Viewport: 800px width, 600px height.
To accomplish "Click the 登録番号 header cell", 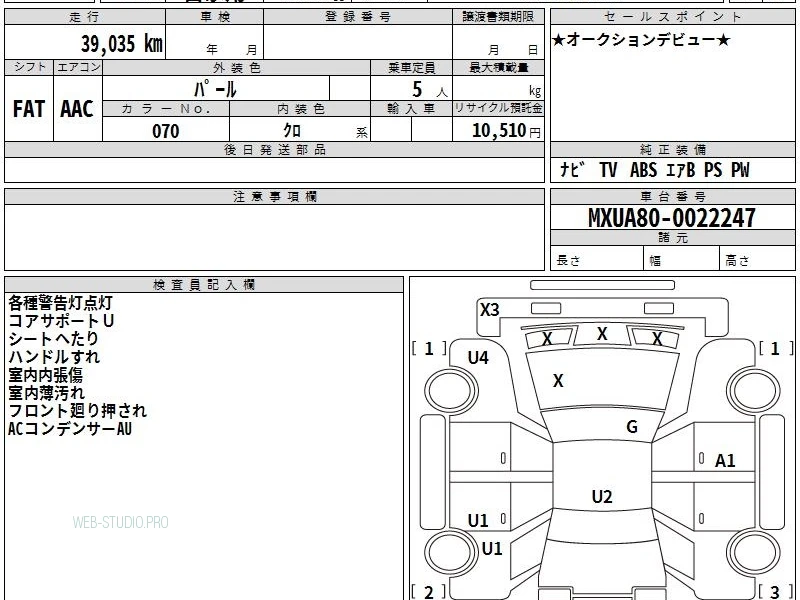I will coord(358,17).
